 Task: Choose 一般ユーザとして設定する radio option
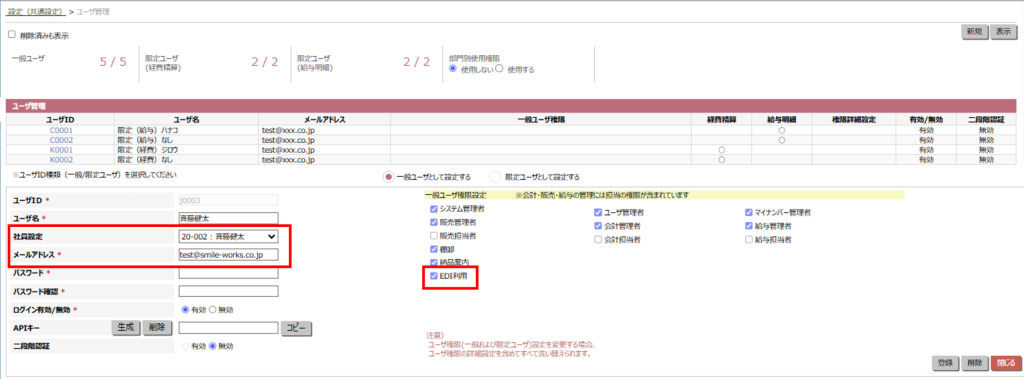[x=389, y=176]
